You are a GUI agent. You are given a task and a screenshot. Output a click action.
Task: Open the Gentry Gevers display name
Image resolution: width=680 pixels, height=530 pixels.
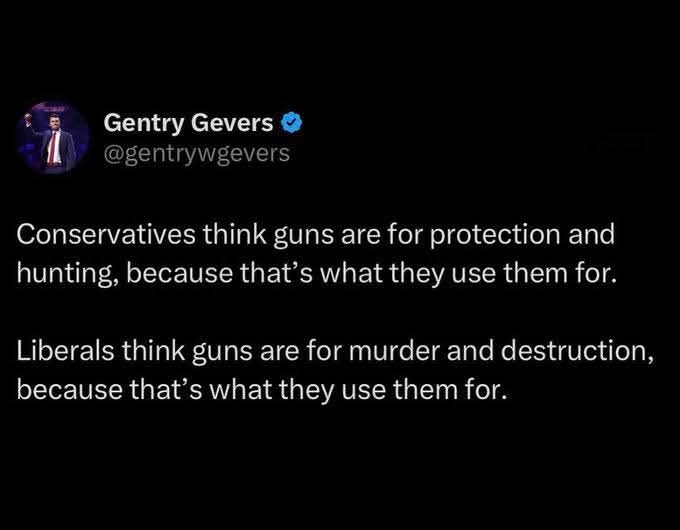pyautogui.click(x=189, y=124)
